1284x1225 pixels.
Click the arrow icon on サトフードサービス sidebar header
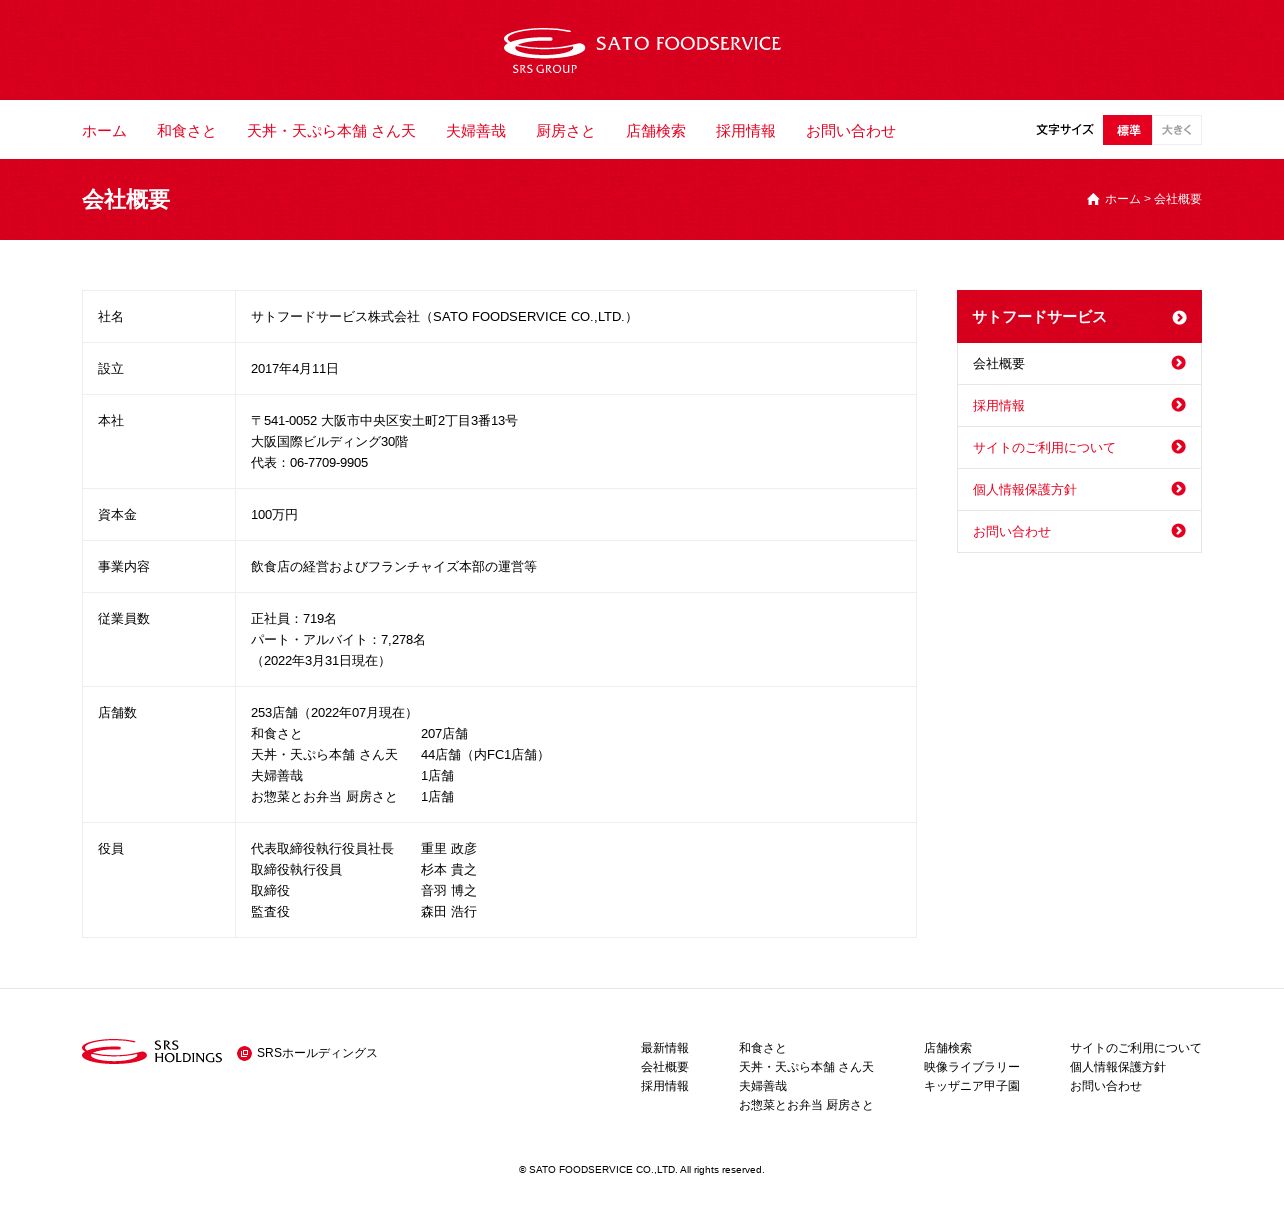tap(1179, 317)
